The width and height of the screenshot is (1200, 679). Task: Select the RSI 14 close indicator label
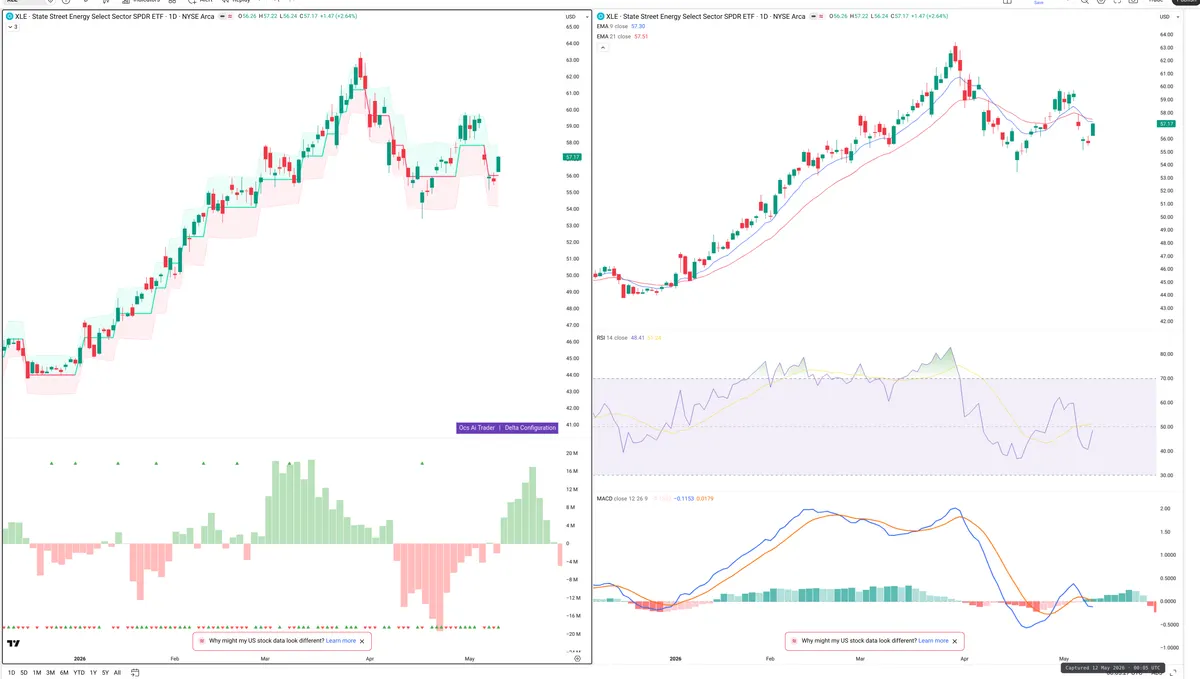(611, 338)
